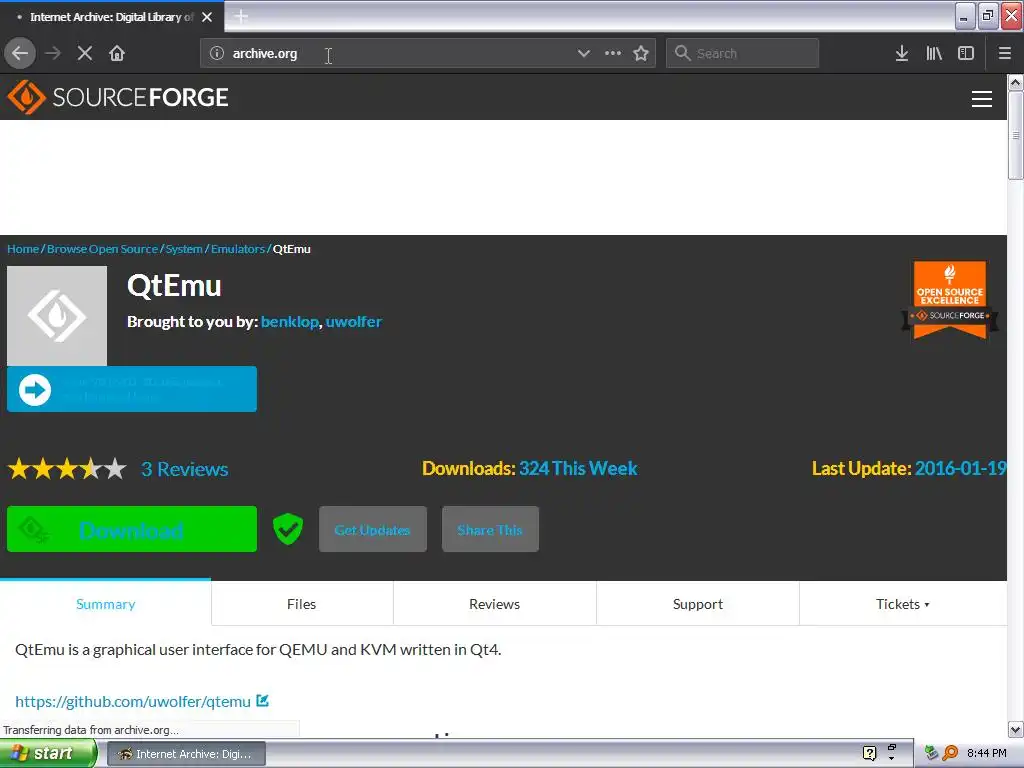Open the SourceForge site hamburger menu
1024x768 pixels.
point(982,99)
